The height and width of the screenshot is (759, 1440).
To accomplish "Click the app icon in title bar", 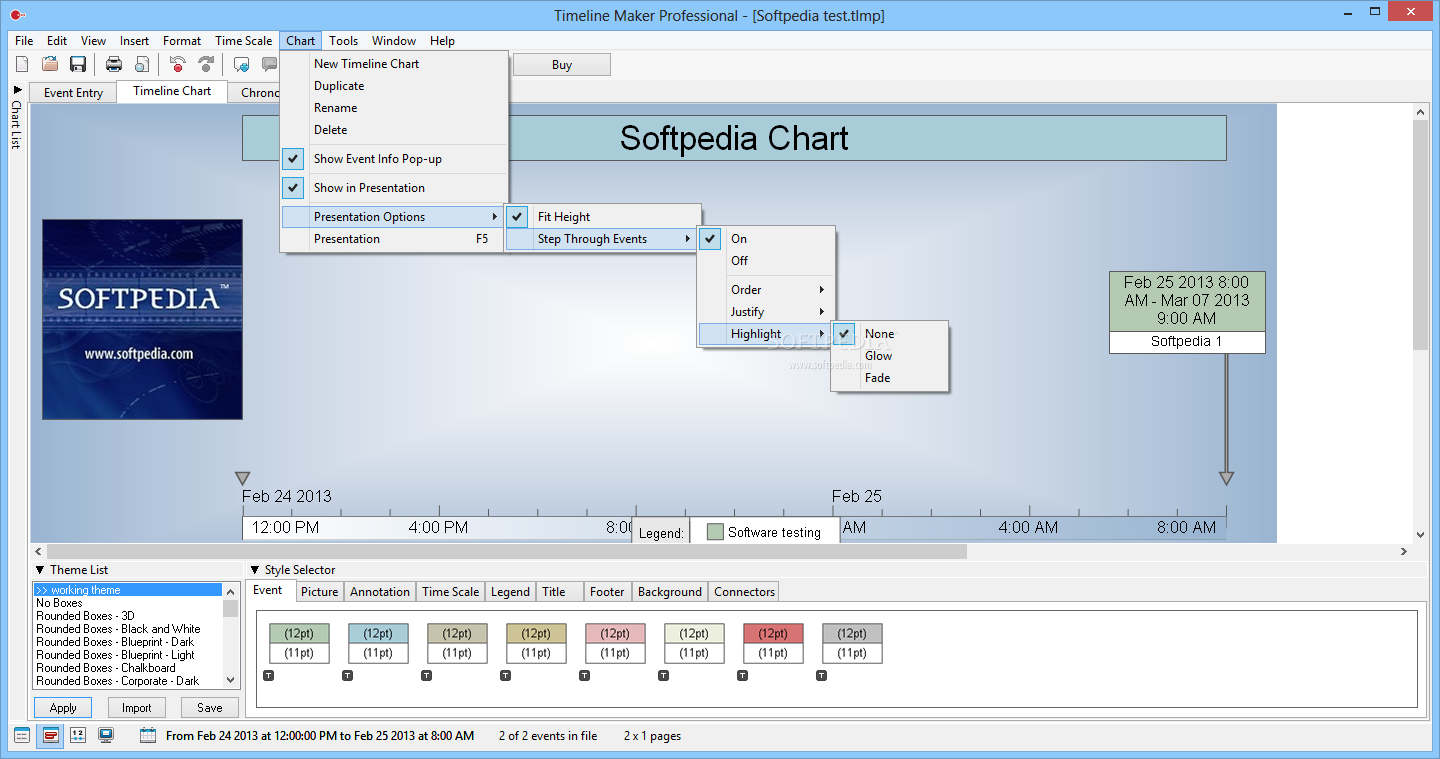I will (16, 15).
